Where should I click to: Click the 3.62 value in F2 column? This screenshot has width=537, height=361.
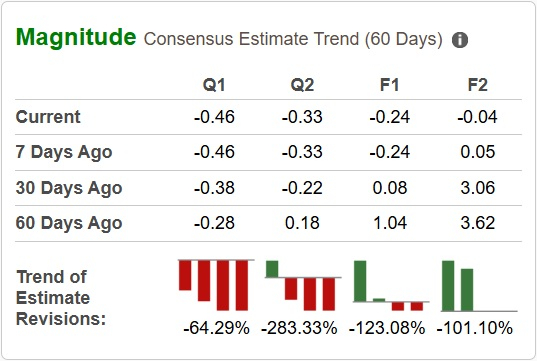tap(478, 223)
